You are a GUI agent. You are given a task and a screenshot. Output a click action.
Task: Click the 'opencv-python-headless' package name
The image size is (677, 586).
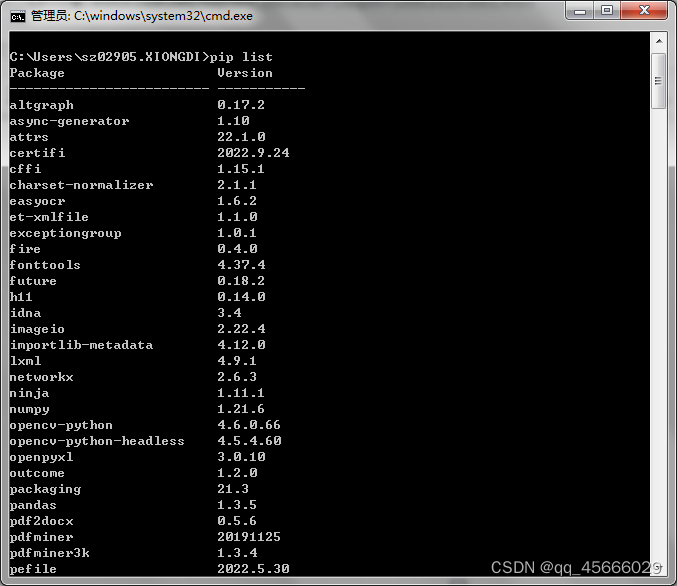coord(97,441)
